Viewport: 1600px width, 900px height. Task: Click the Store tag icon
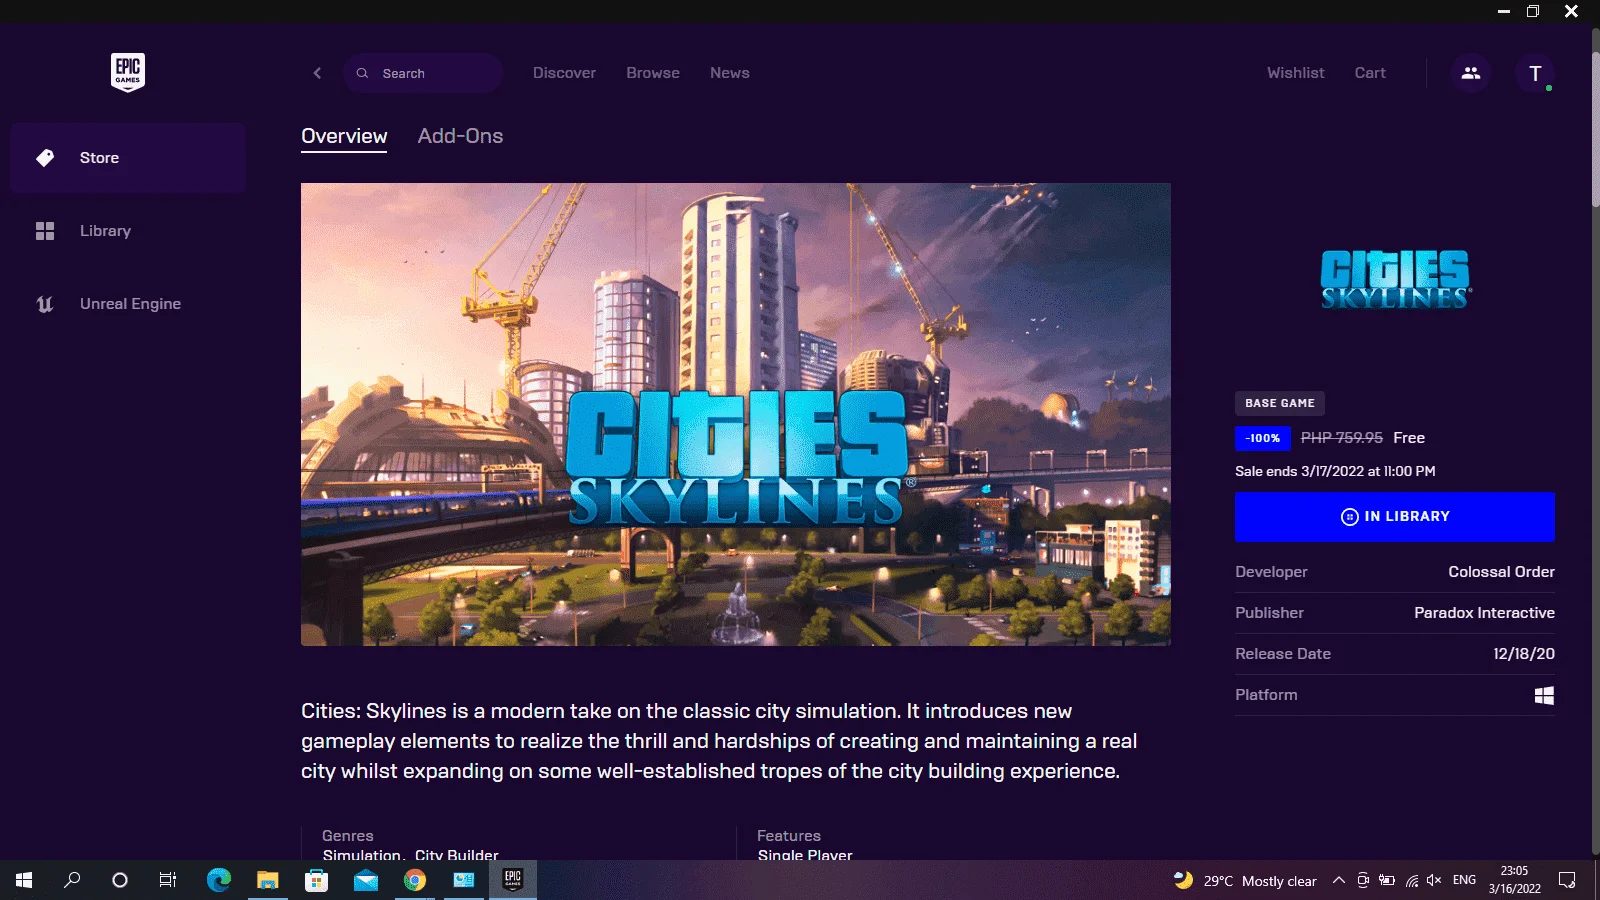coord(45,158)
